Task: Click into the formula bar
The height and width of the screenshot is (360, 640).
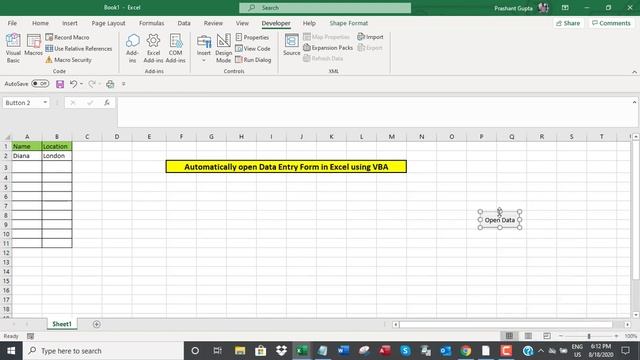Action: [373, 112]
